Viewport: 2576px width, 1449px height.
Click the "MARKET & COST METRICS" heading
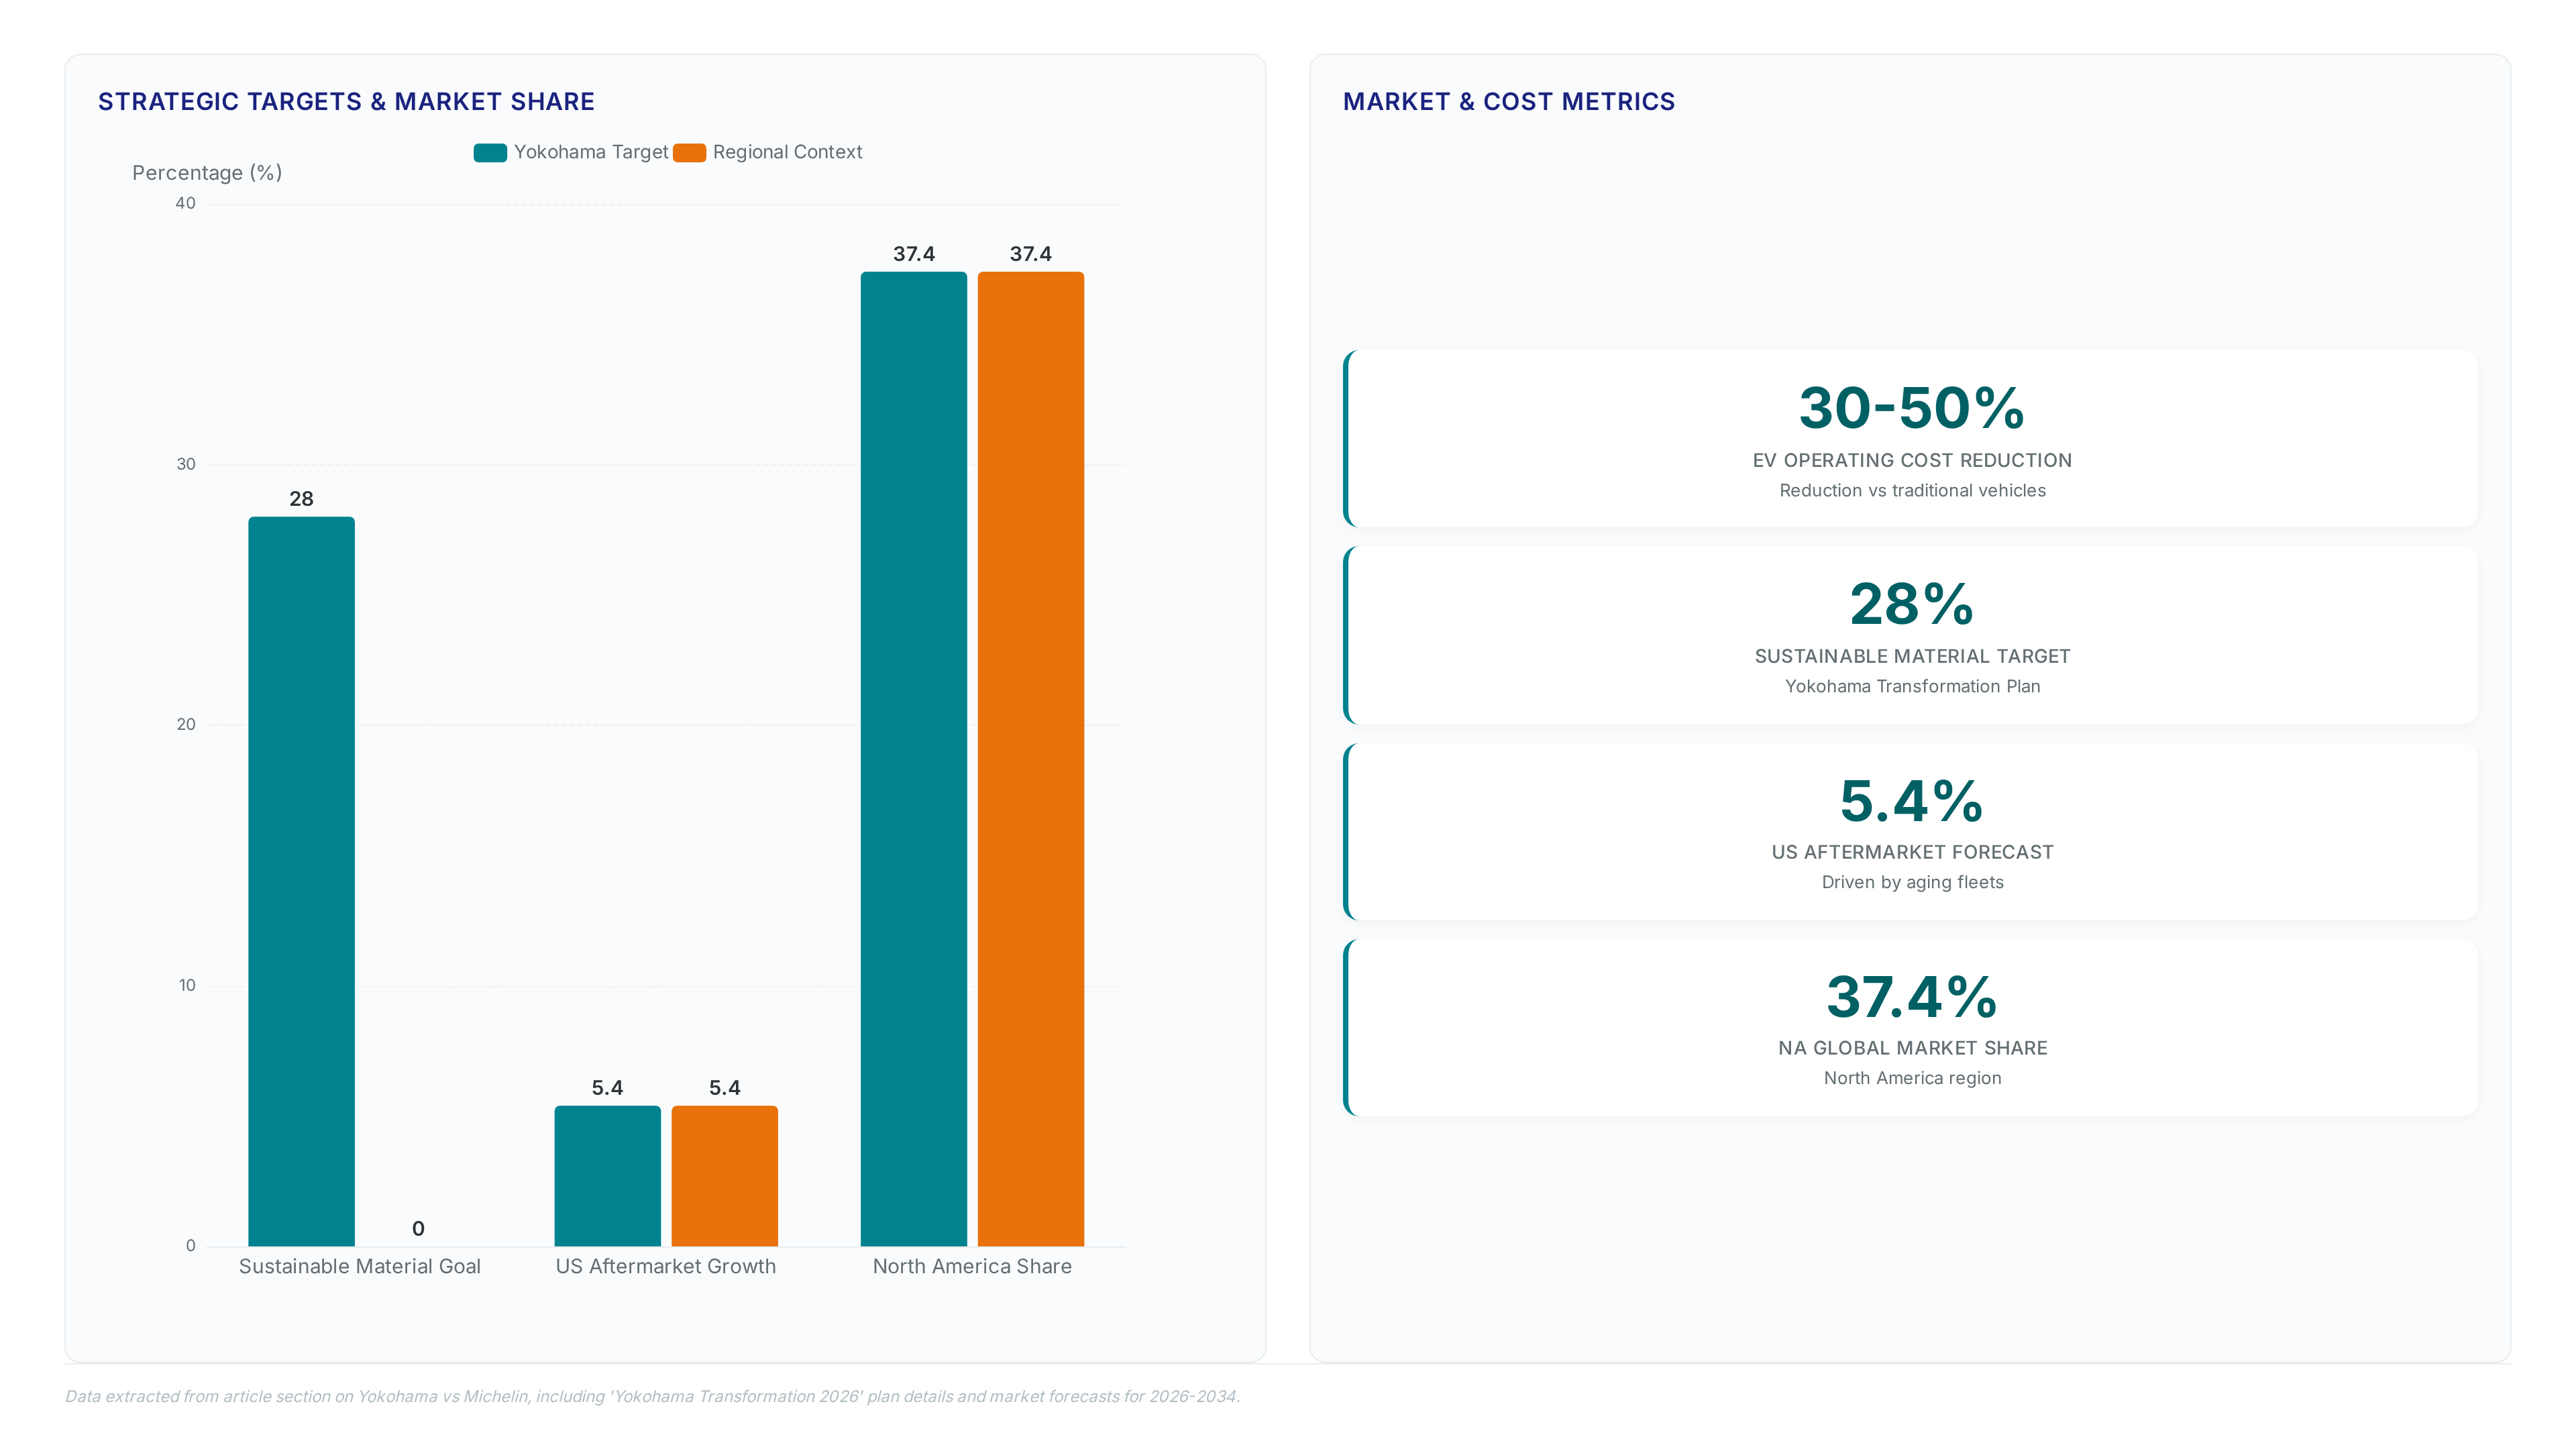click(x=1508, y=102)
